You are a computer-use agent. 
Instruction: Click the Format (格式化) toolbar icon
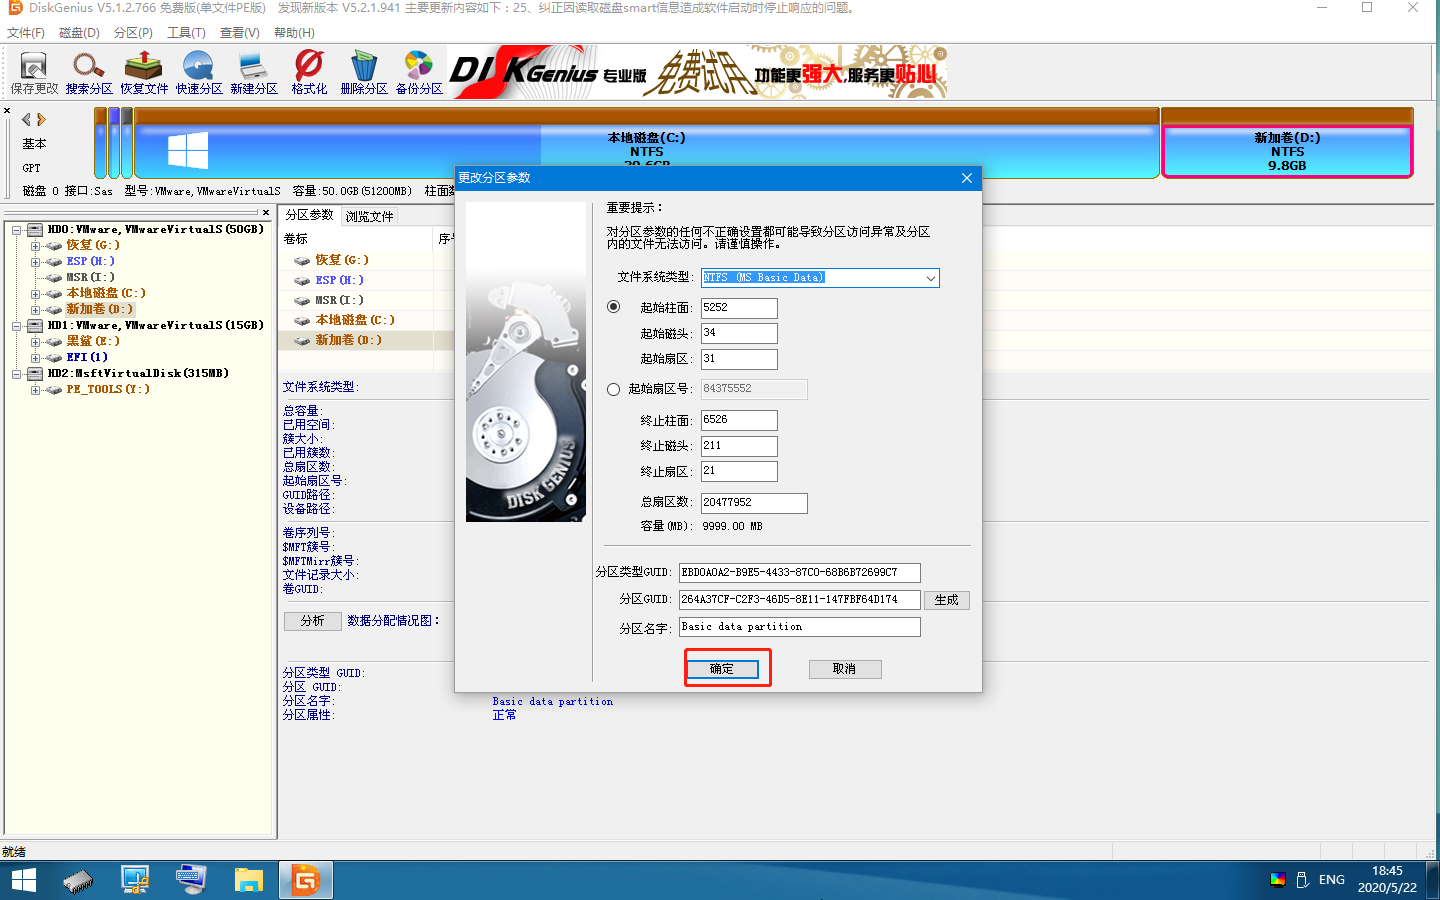[x=309, y=73]
